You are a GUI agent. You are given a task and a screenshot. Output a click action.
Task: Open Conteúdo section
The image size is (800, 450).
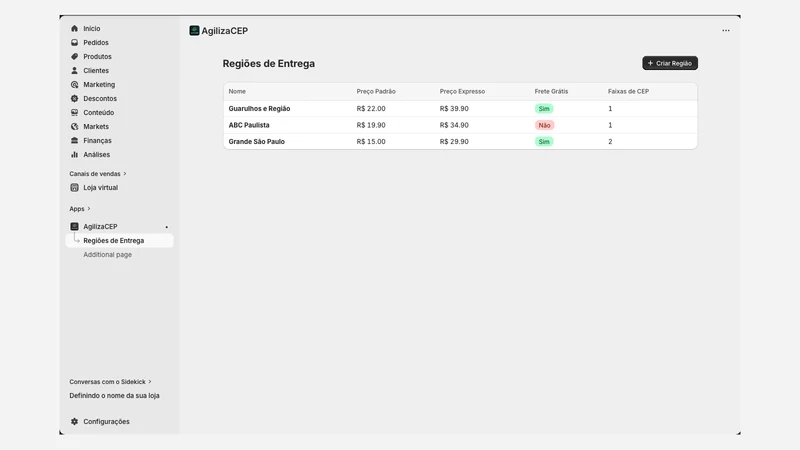pos(98,112)
